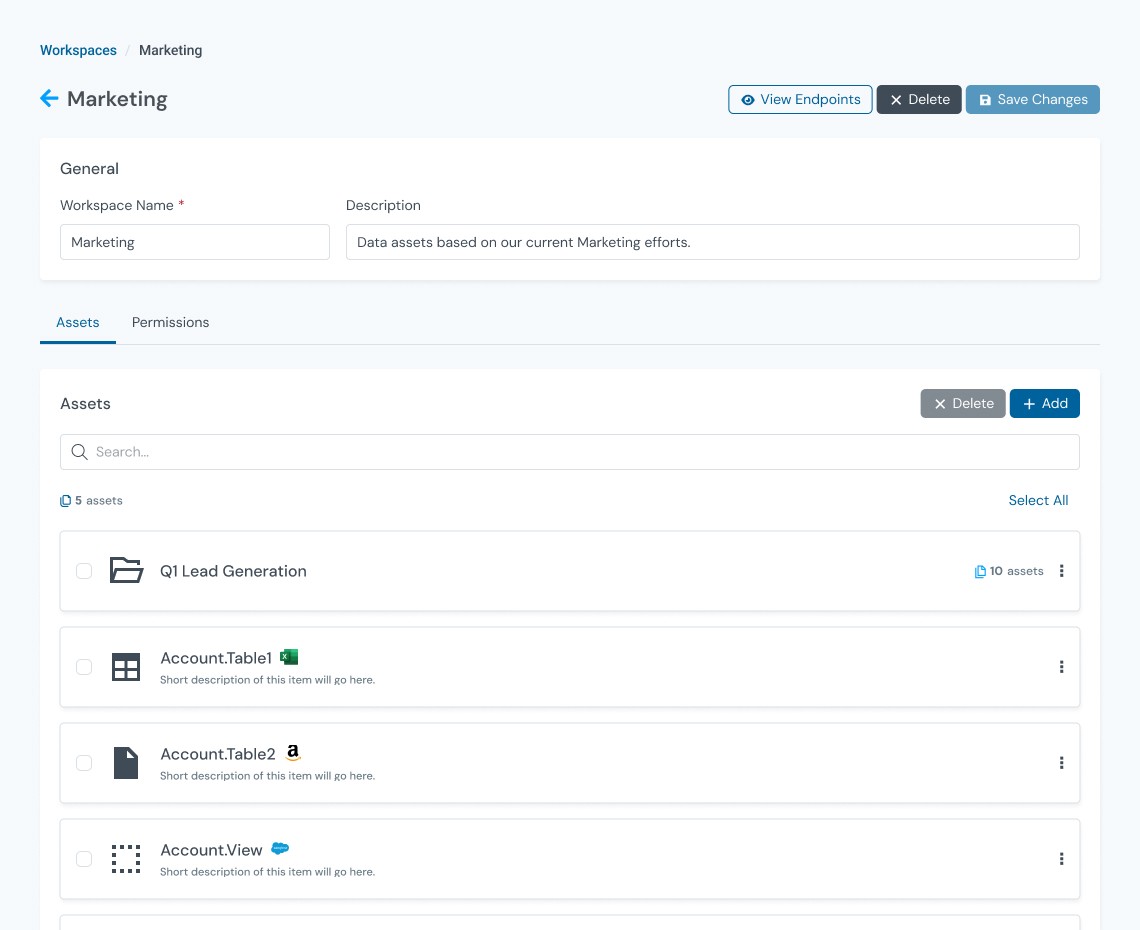Click the assets Search field
The height and width of the screenshot is (930, 1140).
[x=569, y=452]
